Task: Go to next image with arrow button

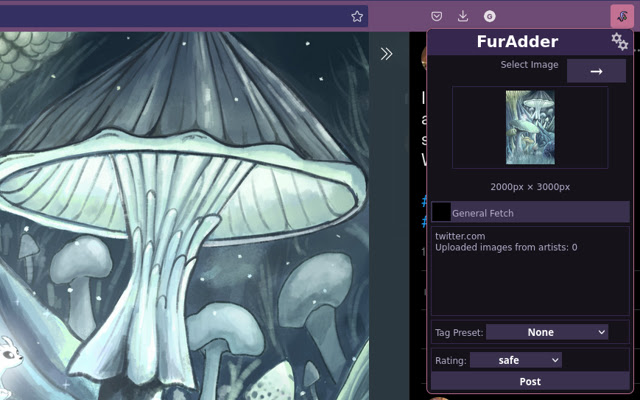Action: click(596, 71)
